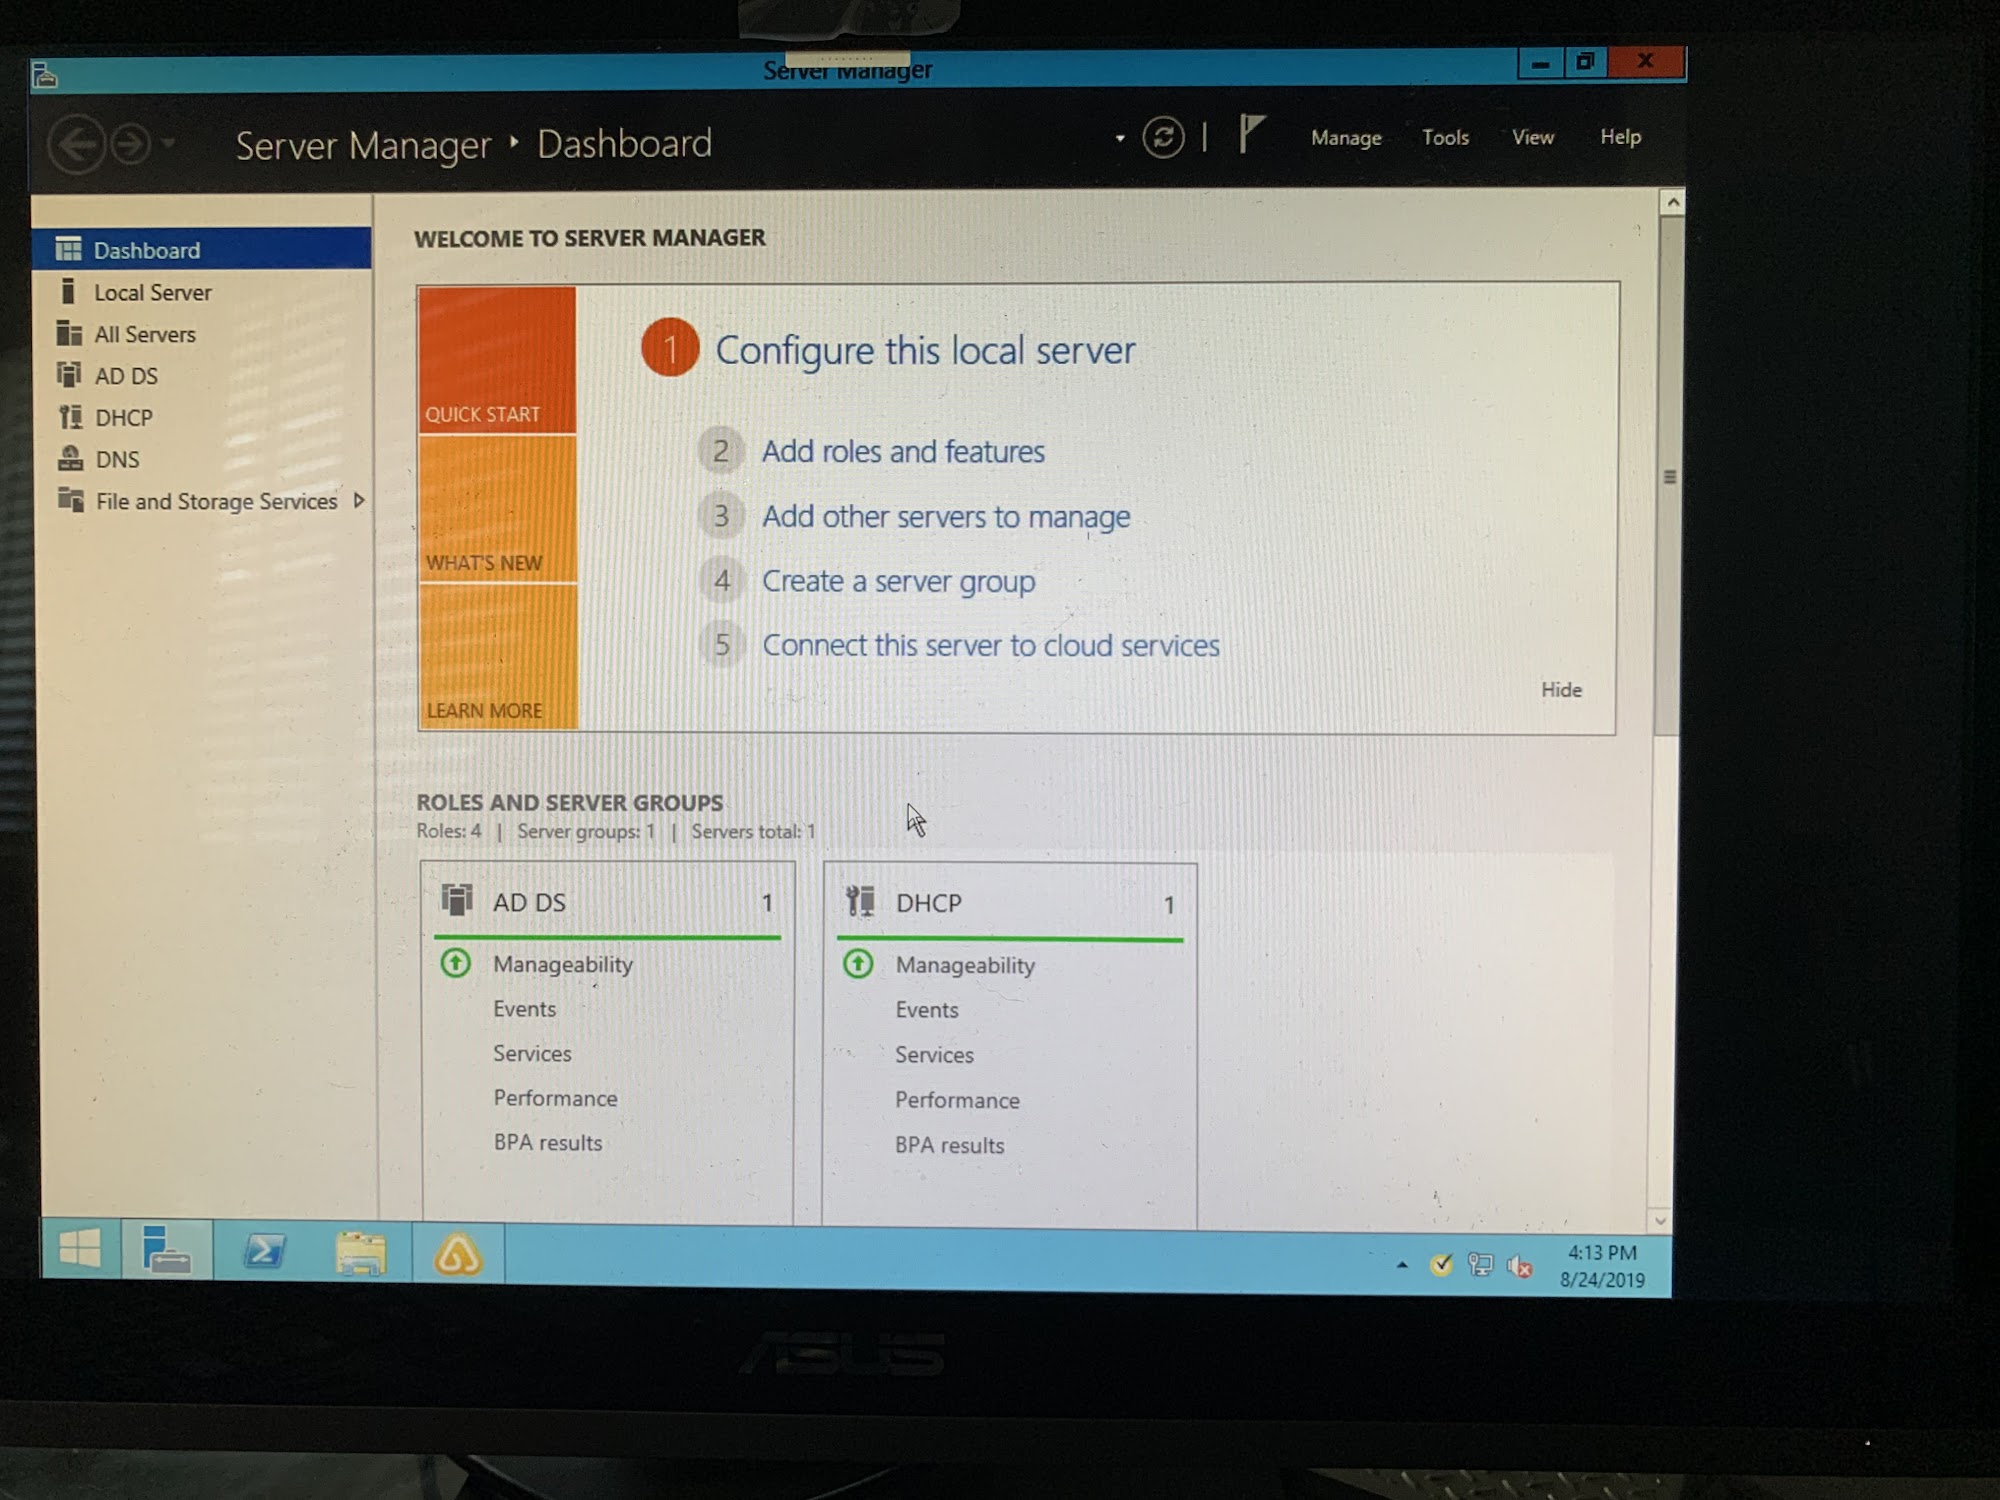
Task: Open Performance in AD DS tile
Action: [x=555, y=1098]
